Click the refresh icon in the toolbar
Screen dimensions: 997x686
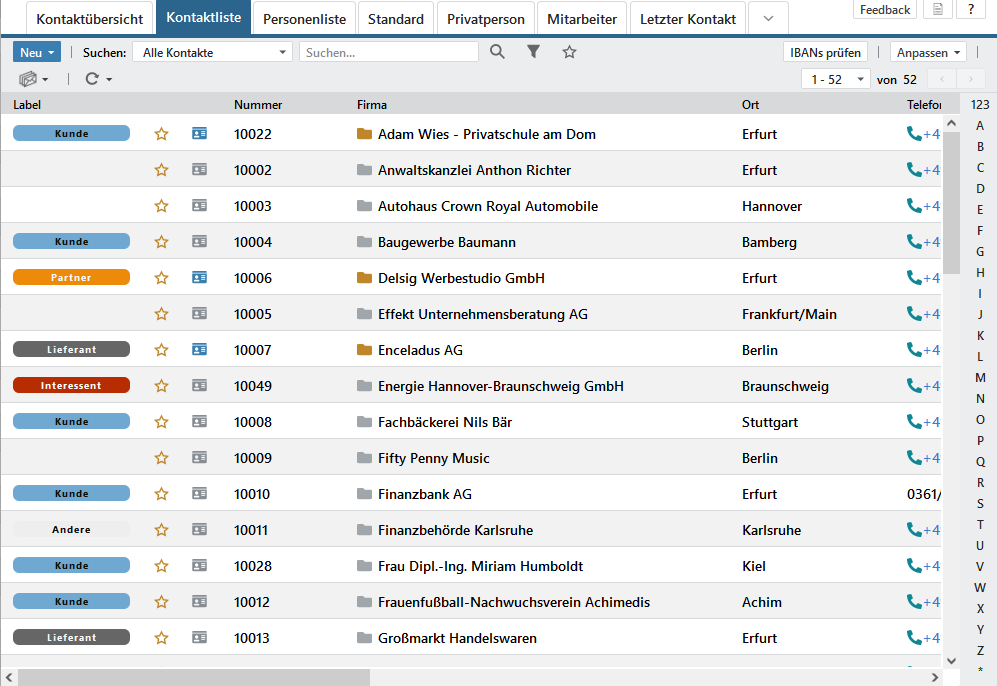(92, 79)
